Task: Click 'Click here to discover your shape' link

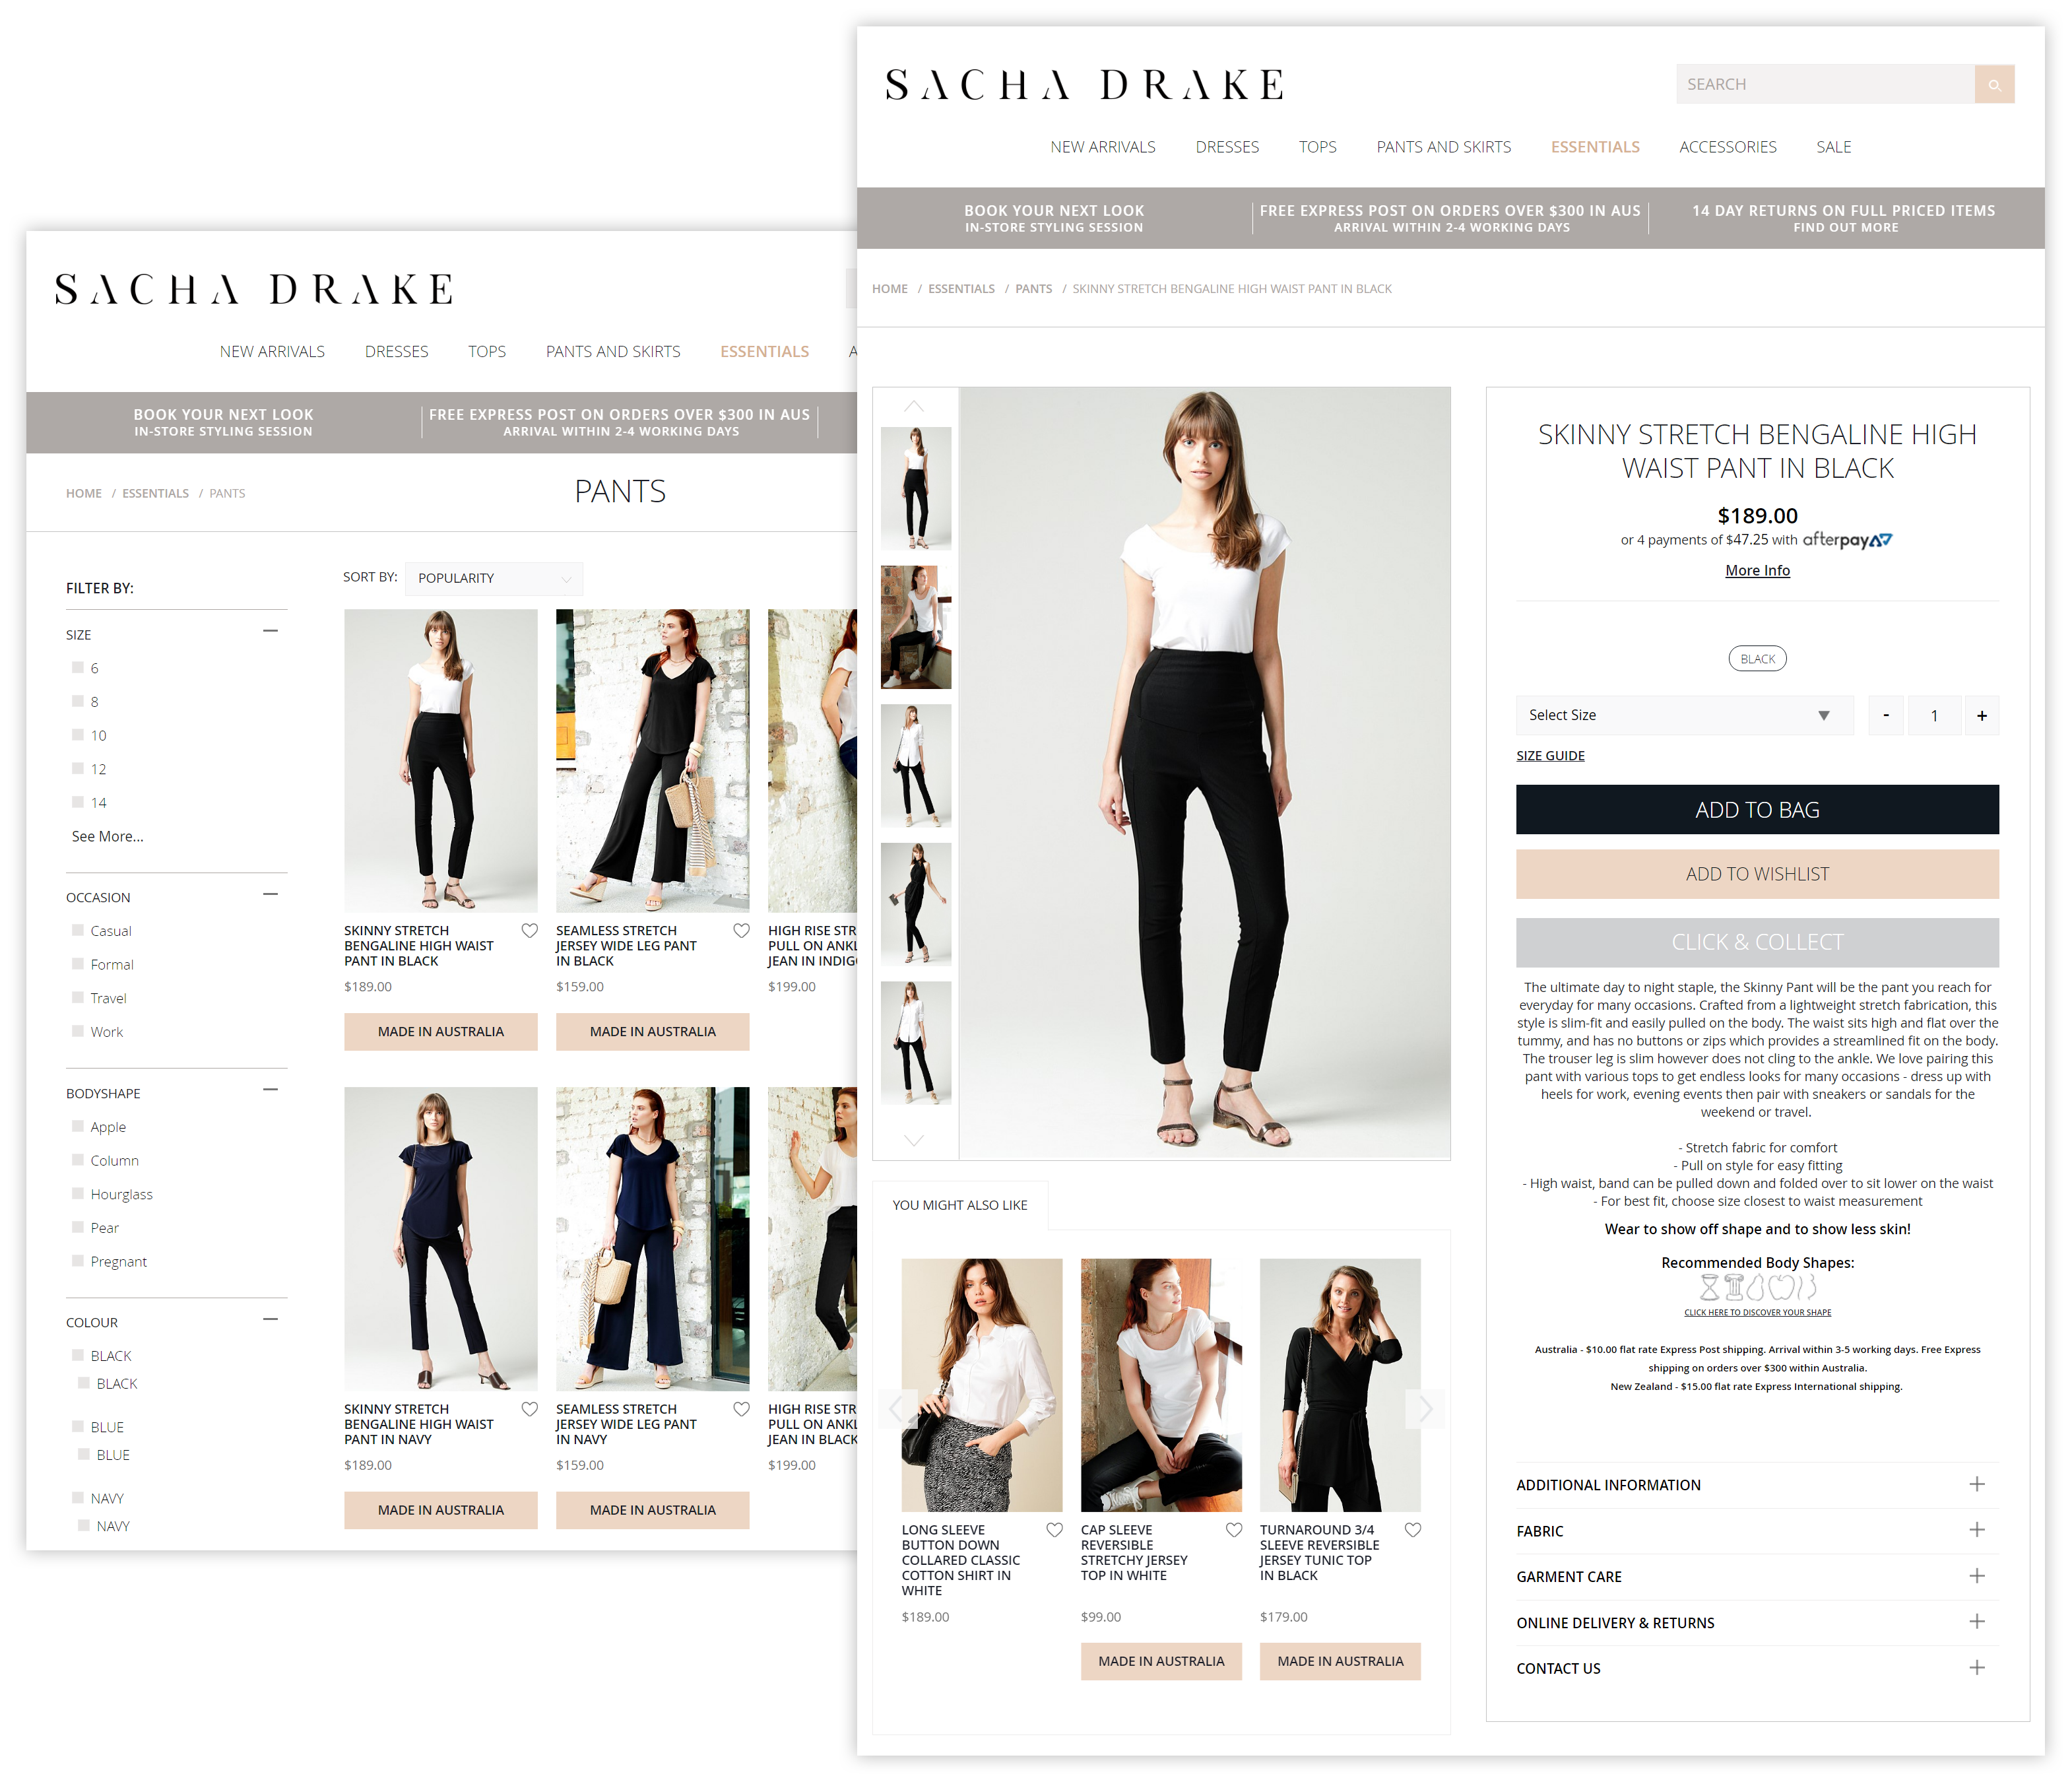Action: (x=1758, y=1313)
